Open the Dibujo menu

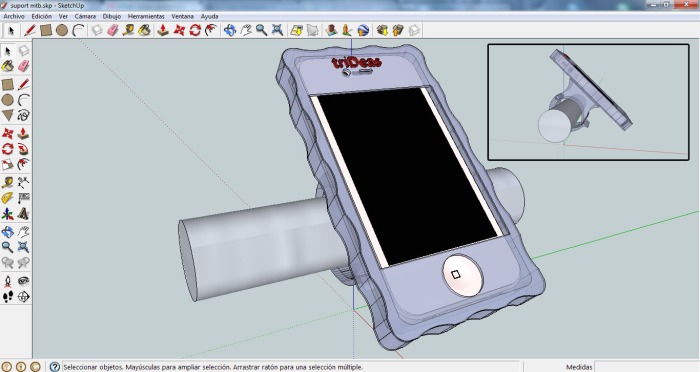[112, 16]
